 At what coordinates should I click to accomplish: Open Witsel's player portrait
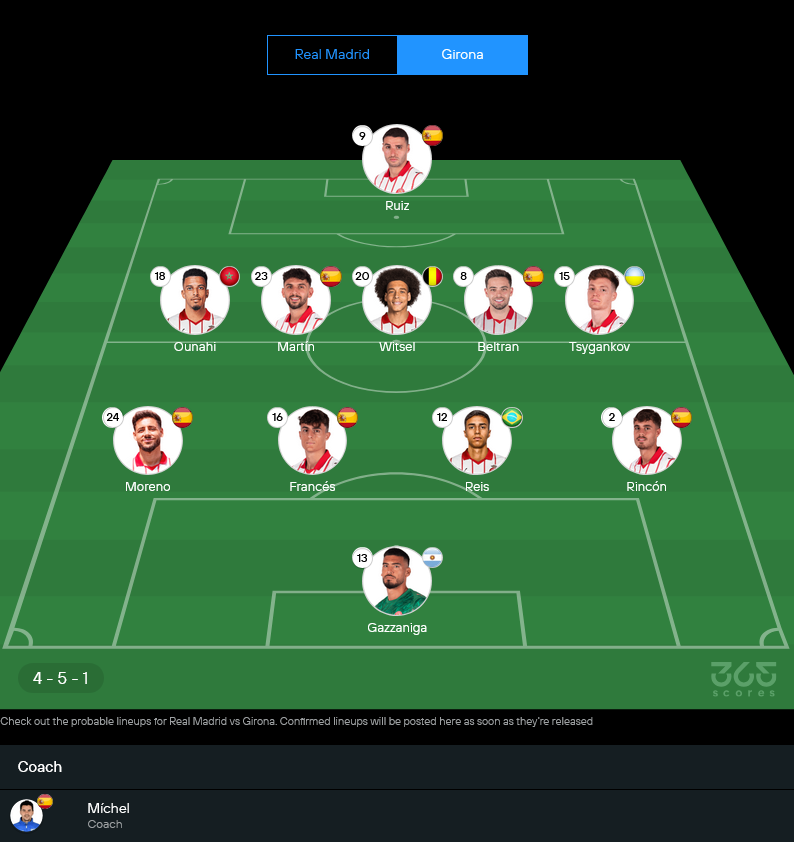point(397,300)
